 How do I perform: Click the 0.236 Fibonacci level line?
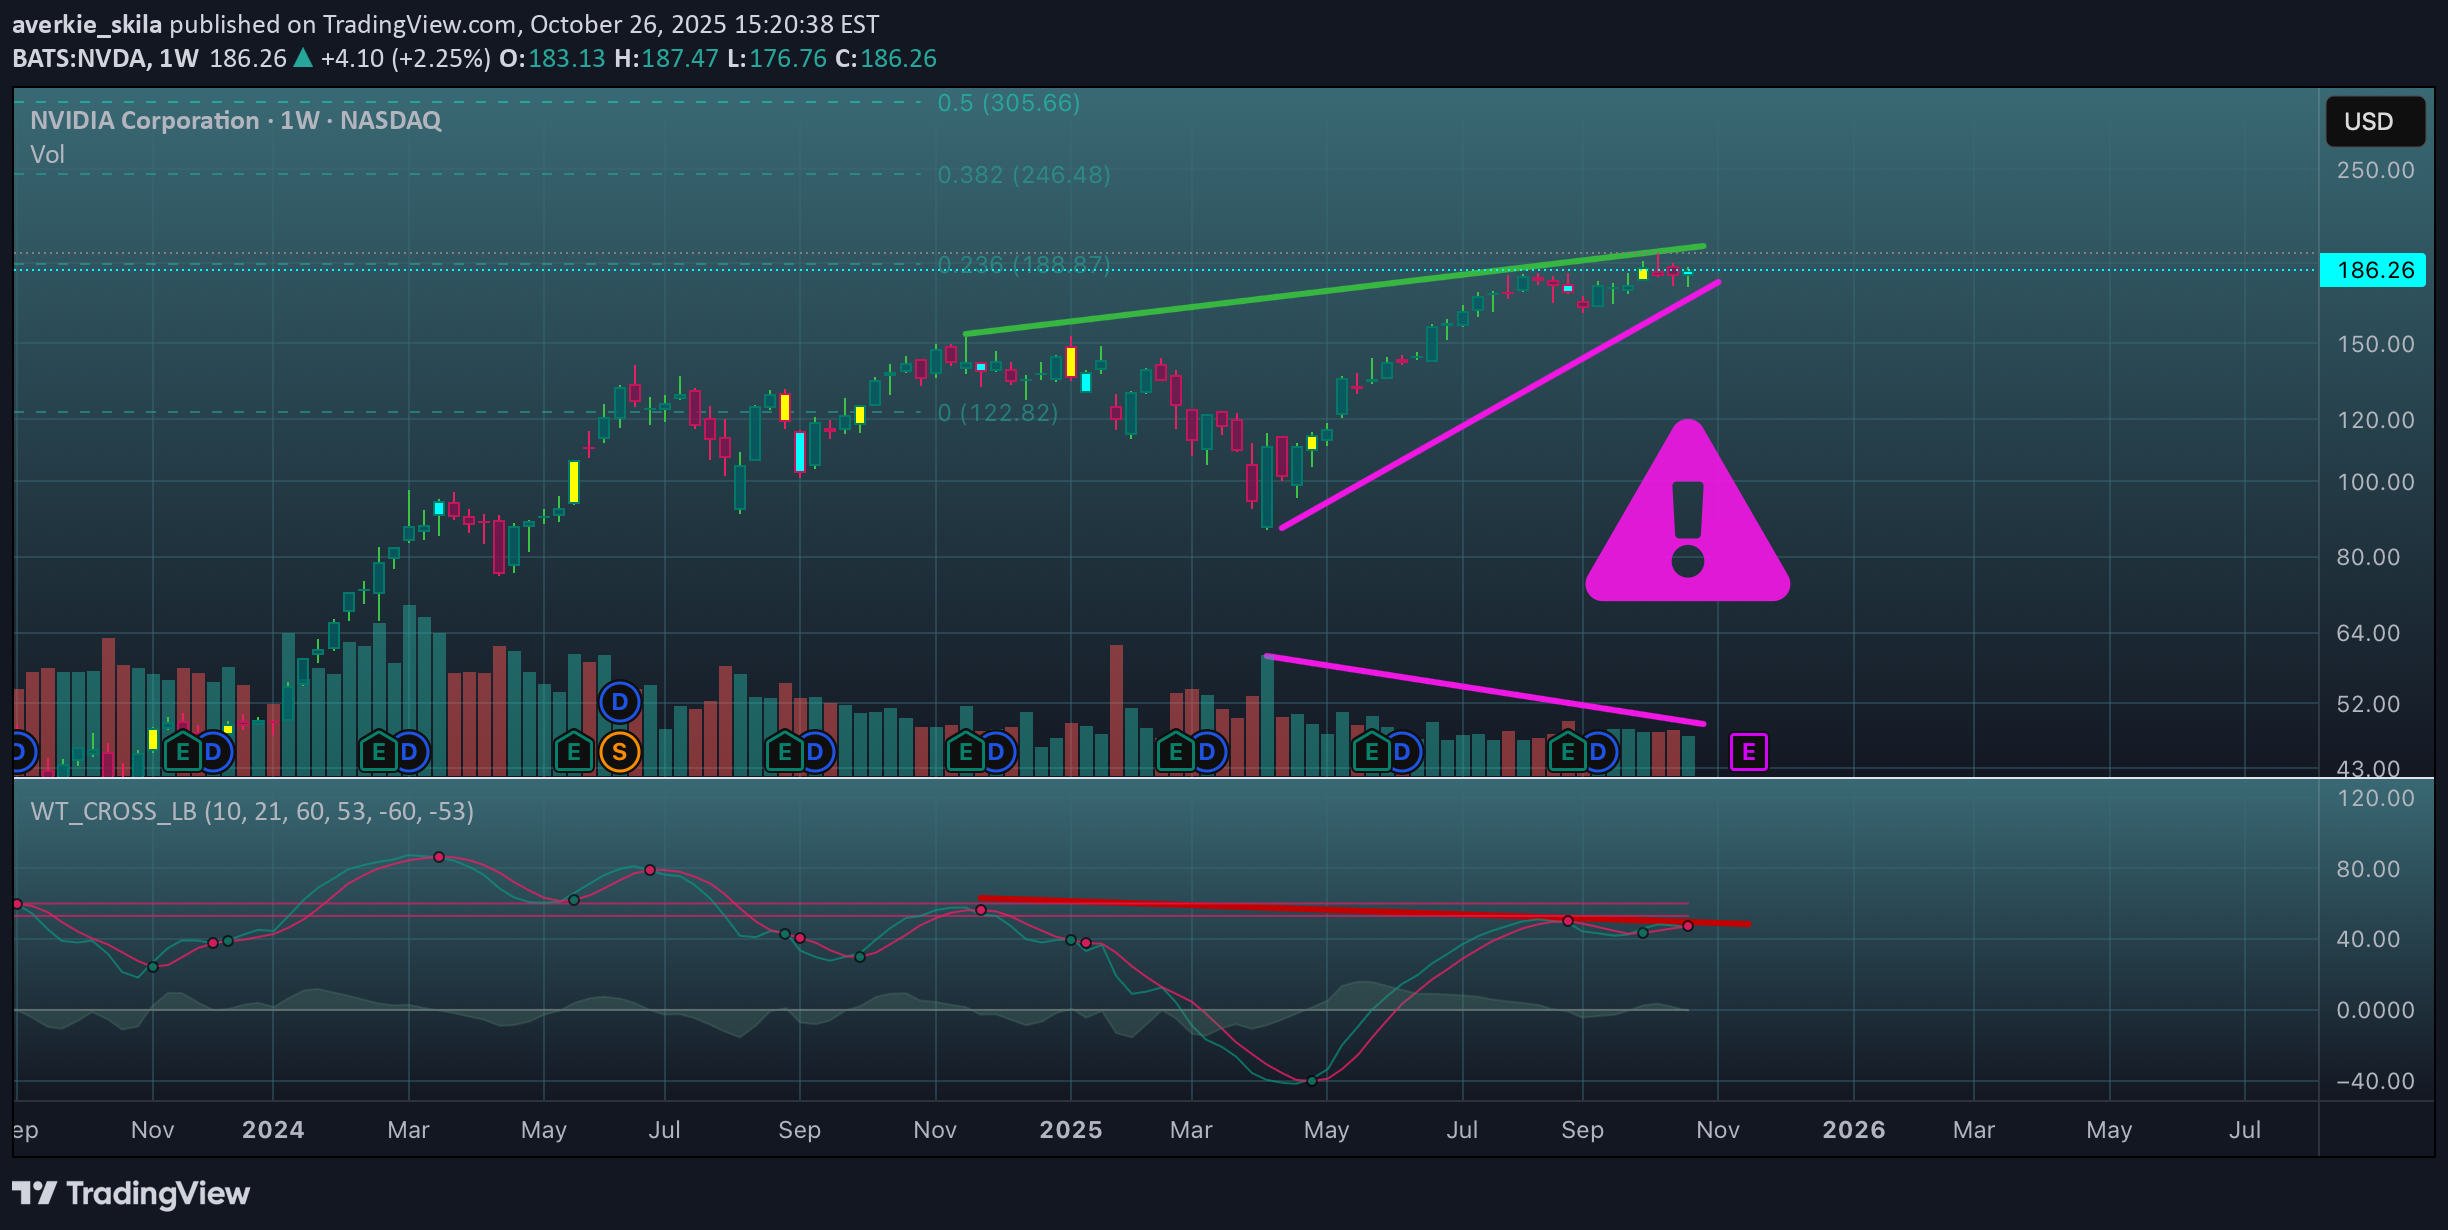(1020, 265)
